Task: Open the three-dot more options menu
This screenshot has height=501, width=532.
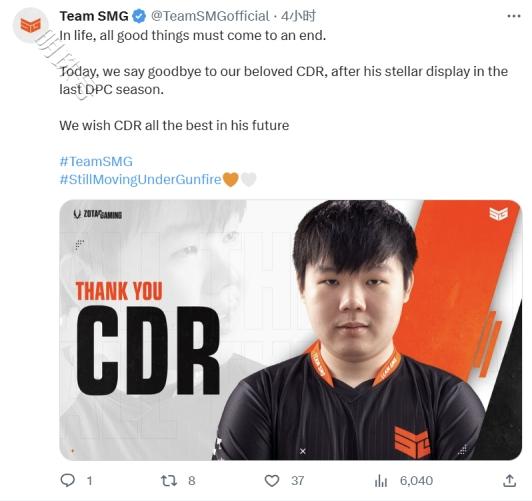Action: 514,16
